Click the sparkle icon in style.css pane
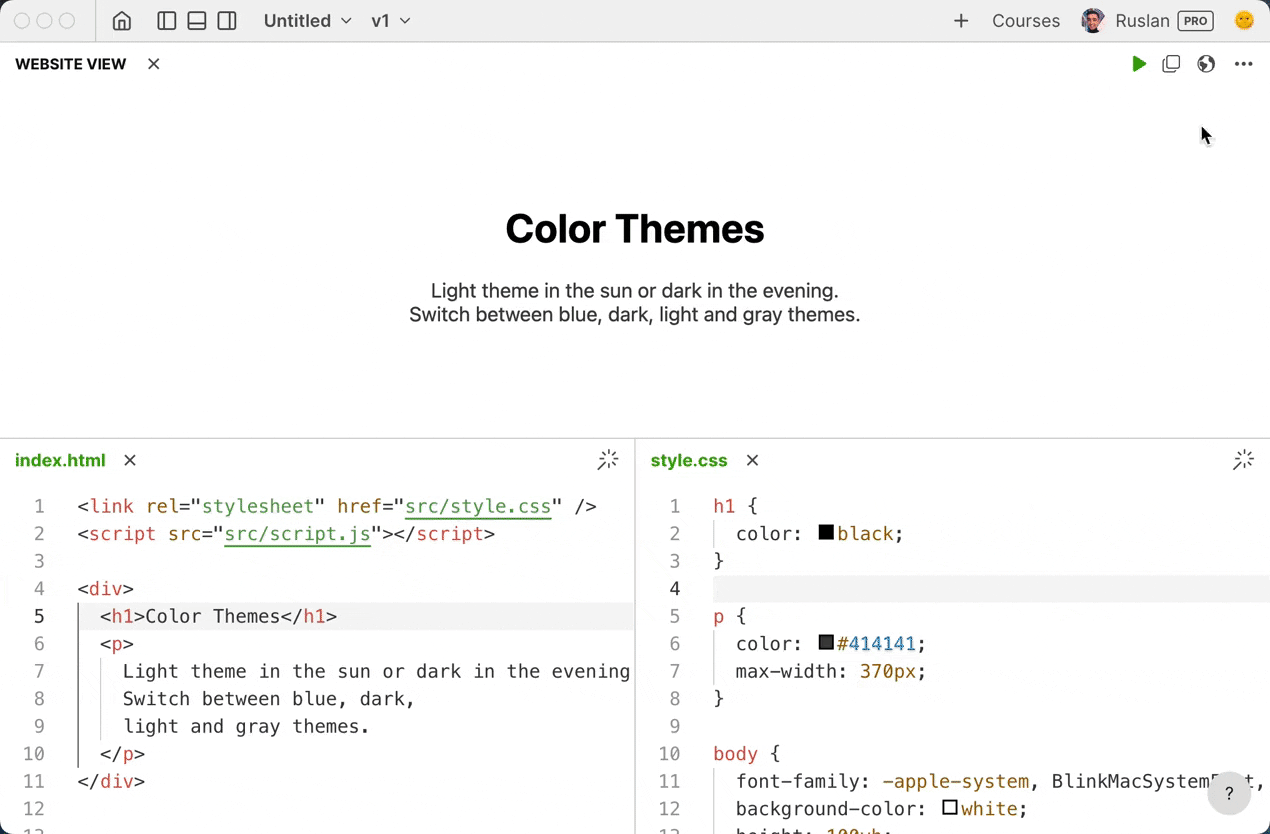The width and height of the screenshot is (1270, 834). click(x=1243, y=460)
